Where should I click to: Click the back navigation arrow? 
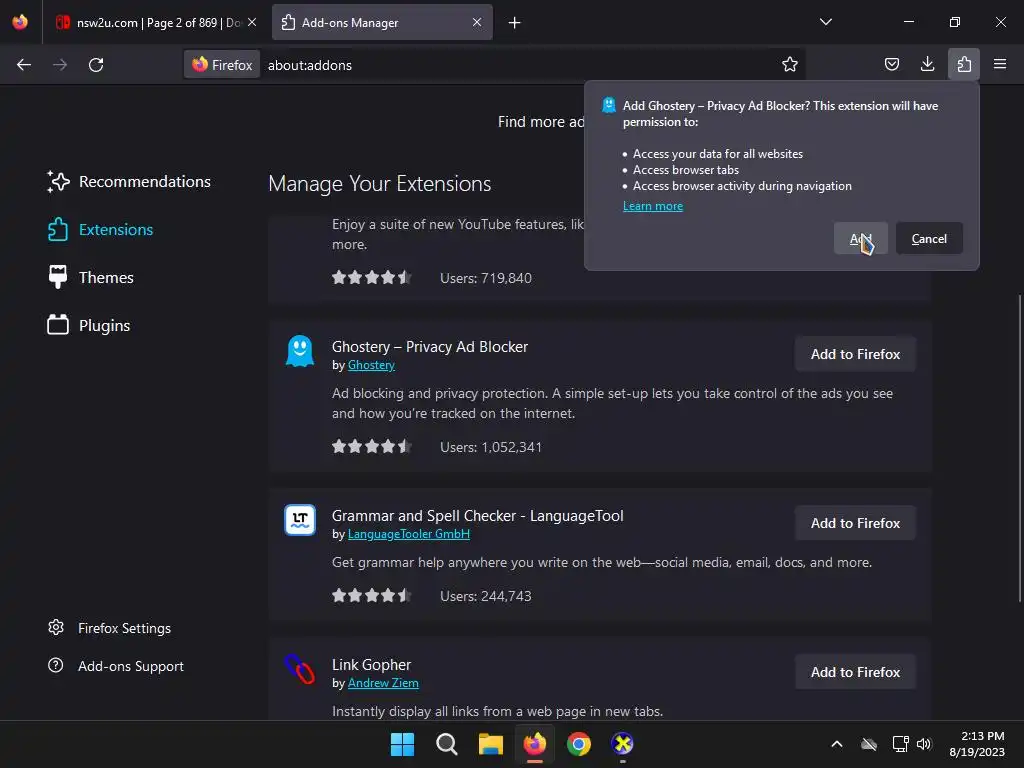(24, 65)
